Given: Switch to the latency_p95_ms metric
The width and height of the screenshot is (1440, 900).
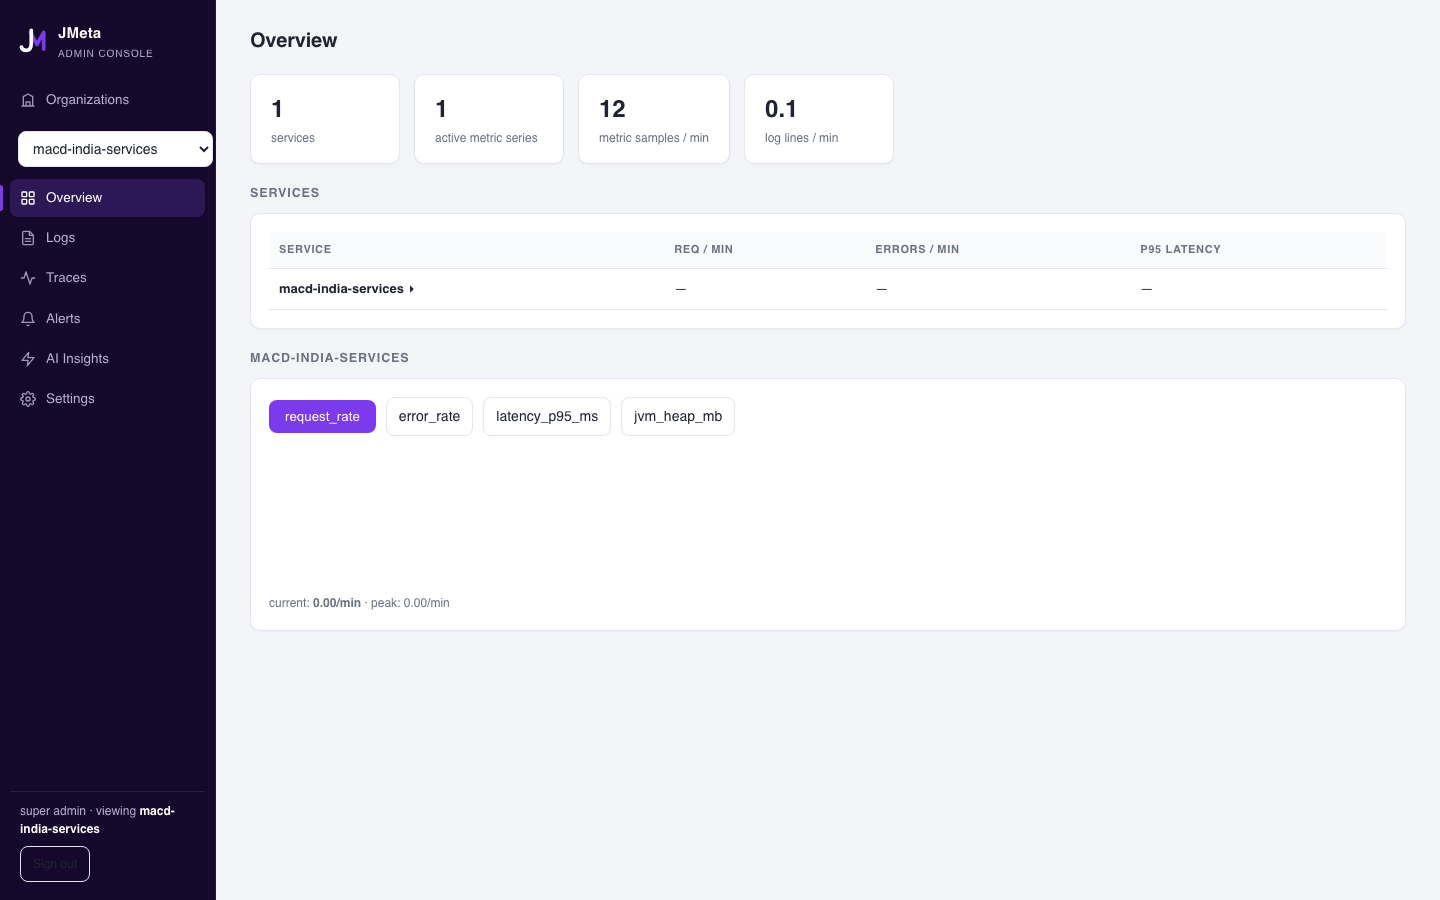Looking at the screenshot, I should 547,416.
